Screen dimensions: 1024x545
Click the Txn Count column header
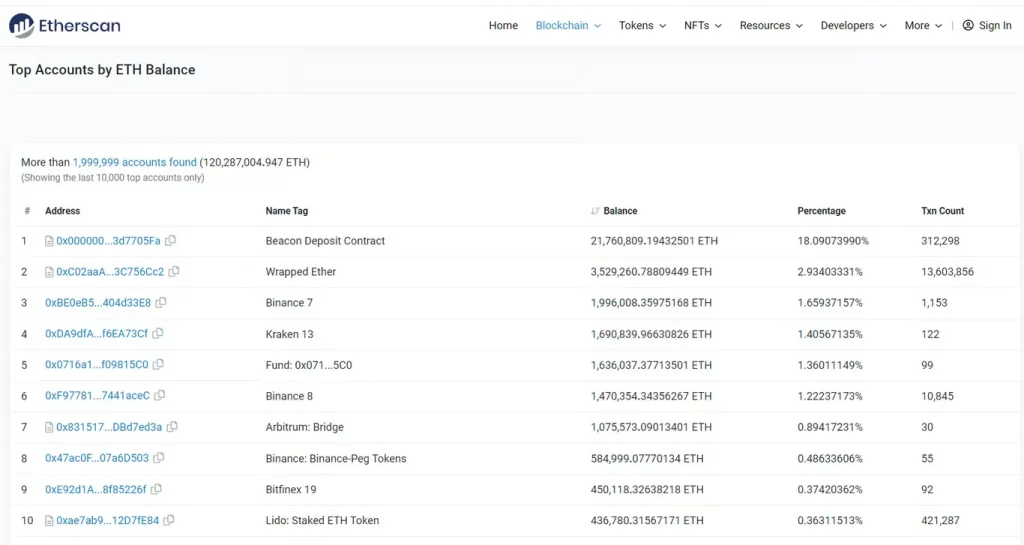coord(942,211)
